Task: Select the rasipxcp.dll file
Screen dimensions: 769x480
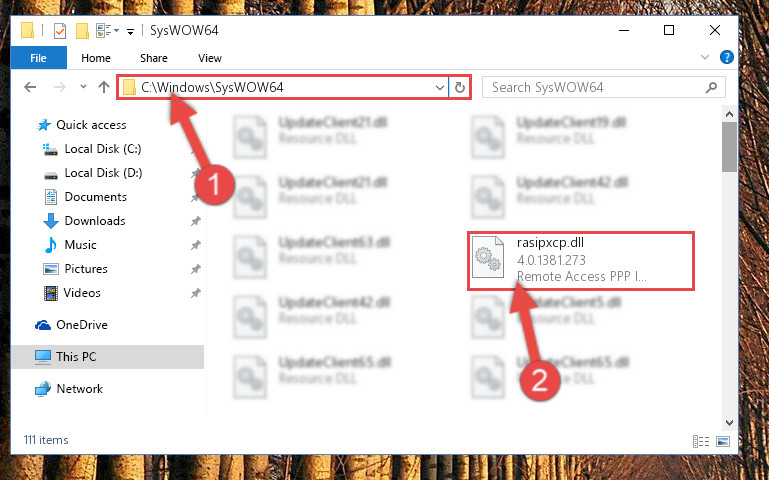Action: click(x=581, y=260)
